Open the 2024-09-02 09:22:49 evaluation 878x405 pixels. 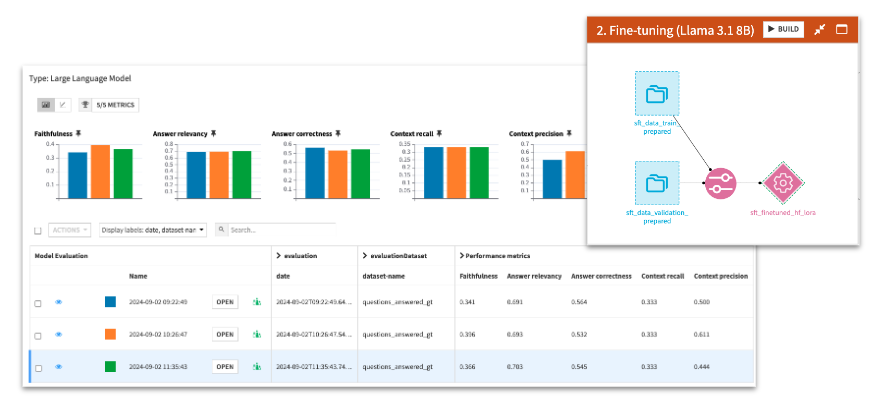coord(225,302)
